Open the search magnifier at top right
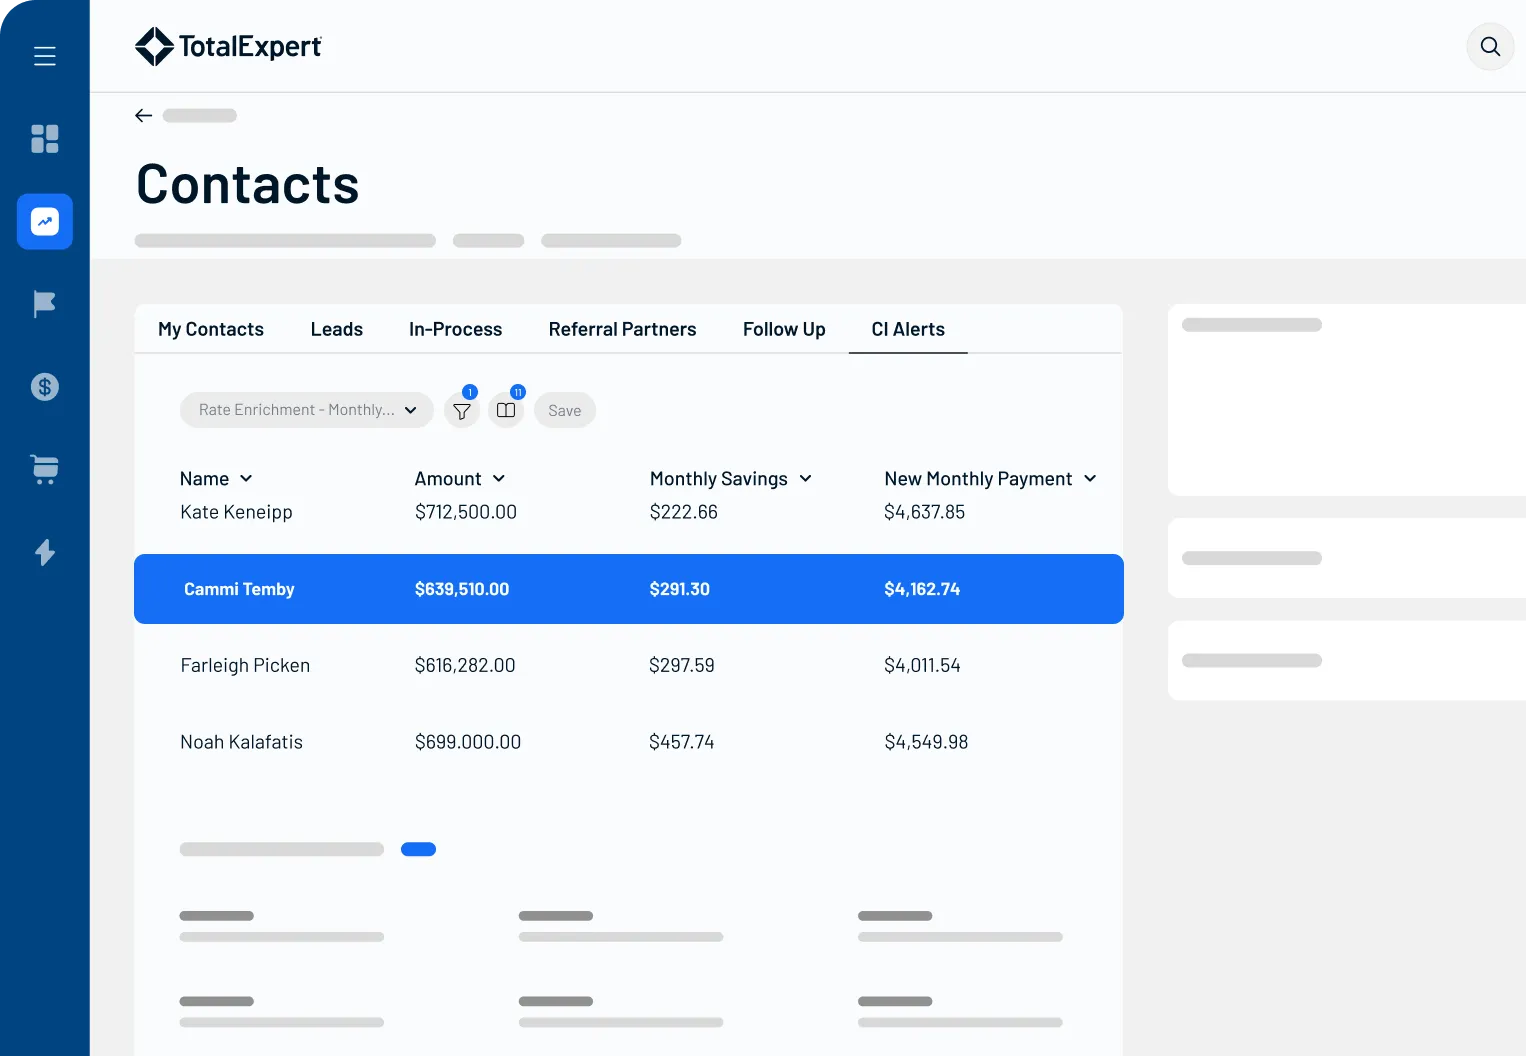The width and height of the screenshot is (1526, 1056). (1490, 46)
